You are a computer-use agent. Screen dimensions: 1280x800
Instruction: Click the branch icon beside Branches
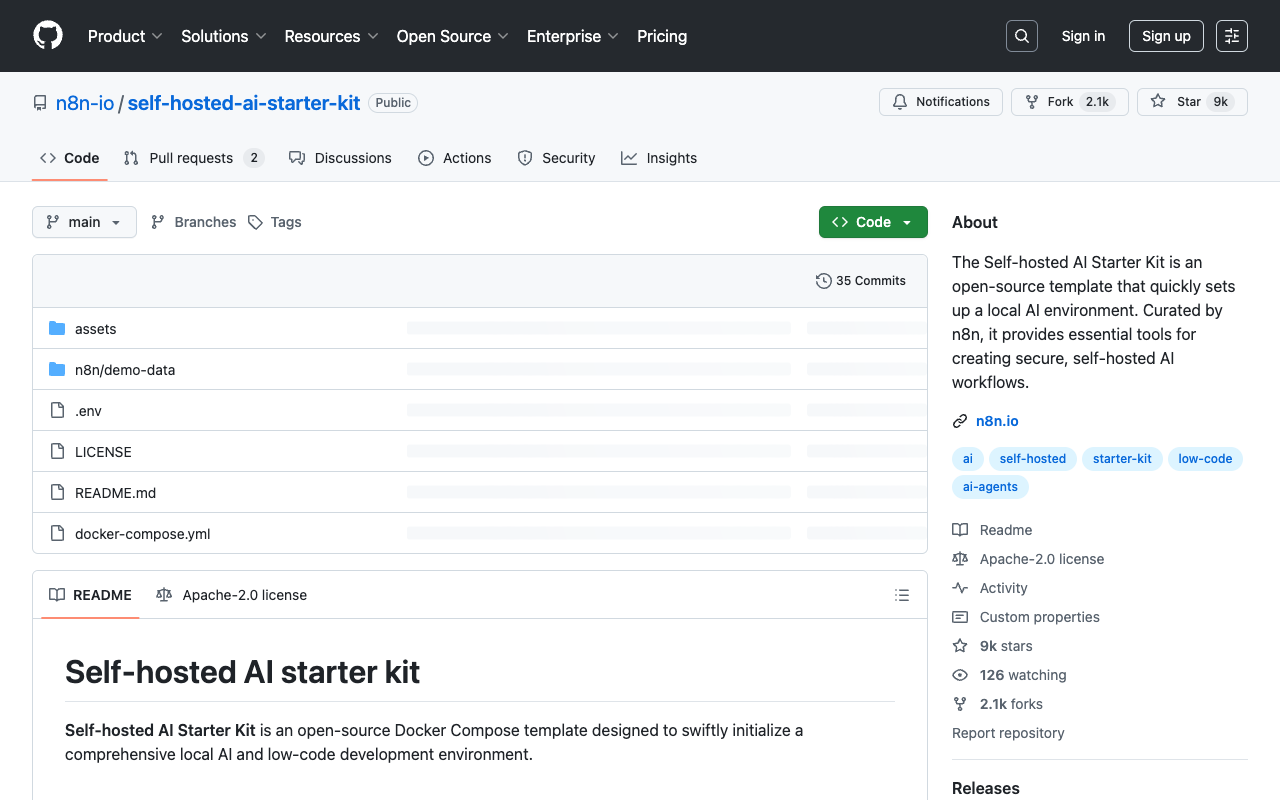(158, 222)
